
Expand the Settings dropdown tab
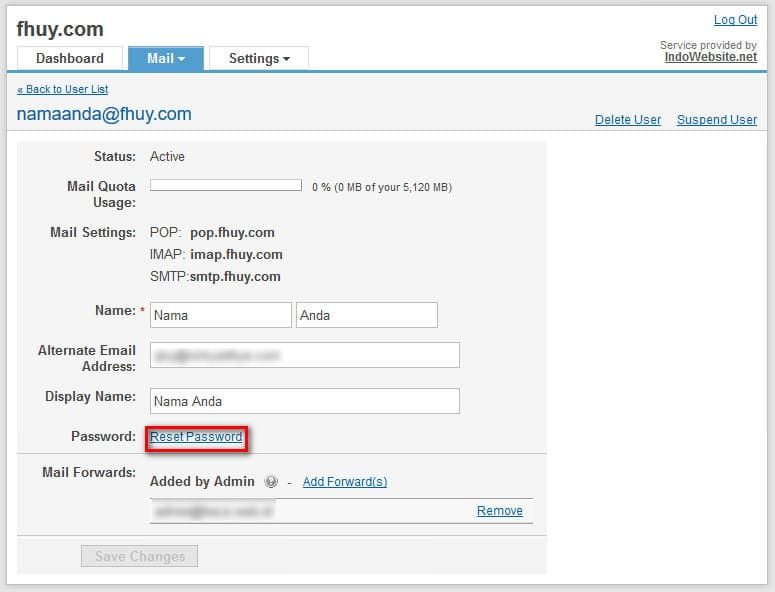[x=259, y=58]
